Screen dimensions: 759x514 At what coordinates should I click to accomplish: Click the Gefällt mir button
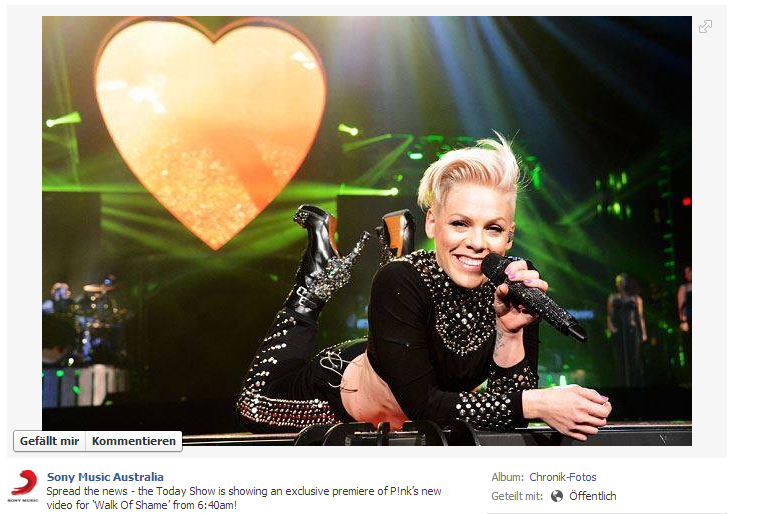click(x=49, y=441)
